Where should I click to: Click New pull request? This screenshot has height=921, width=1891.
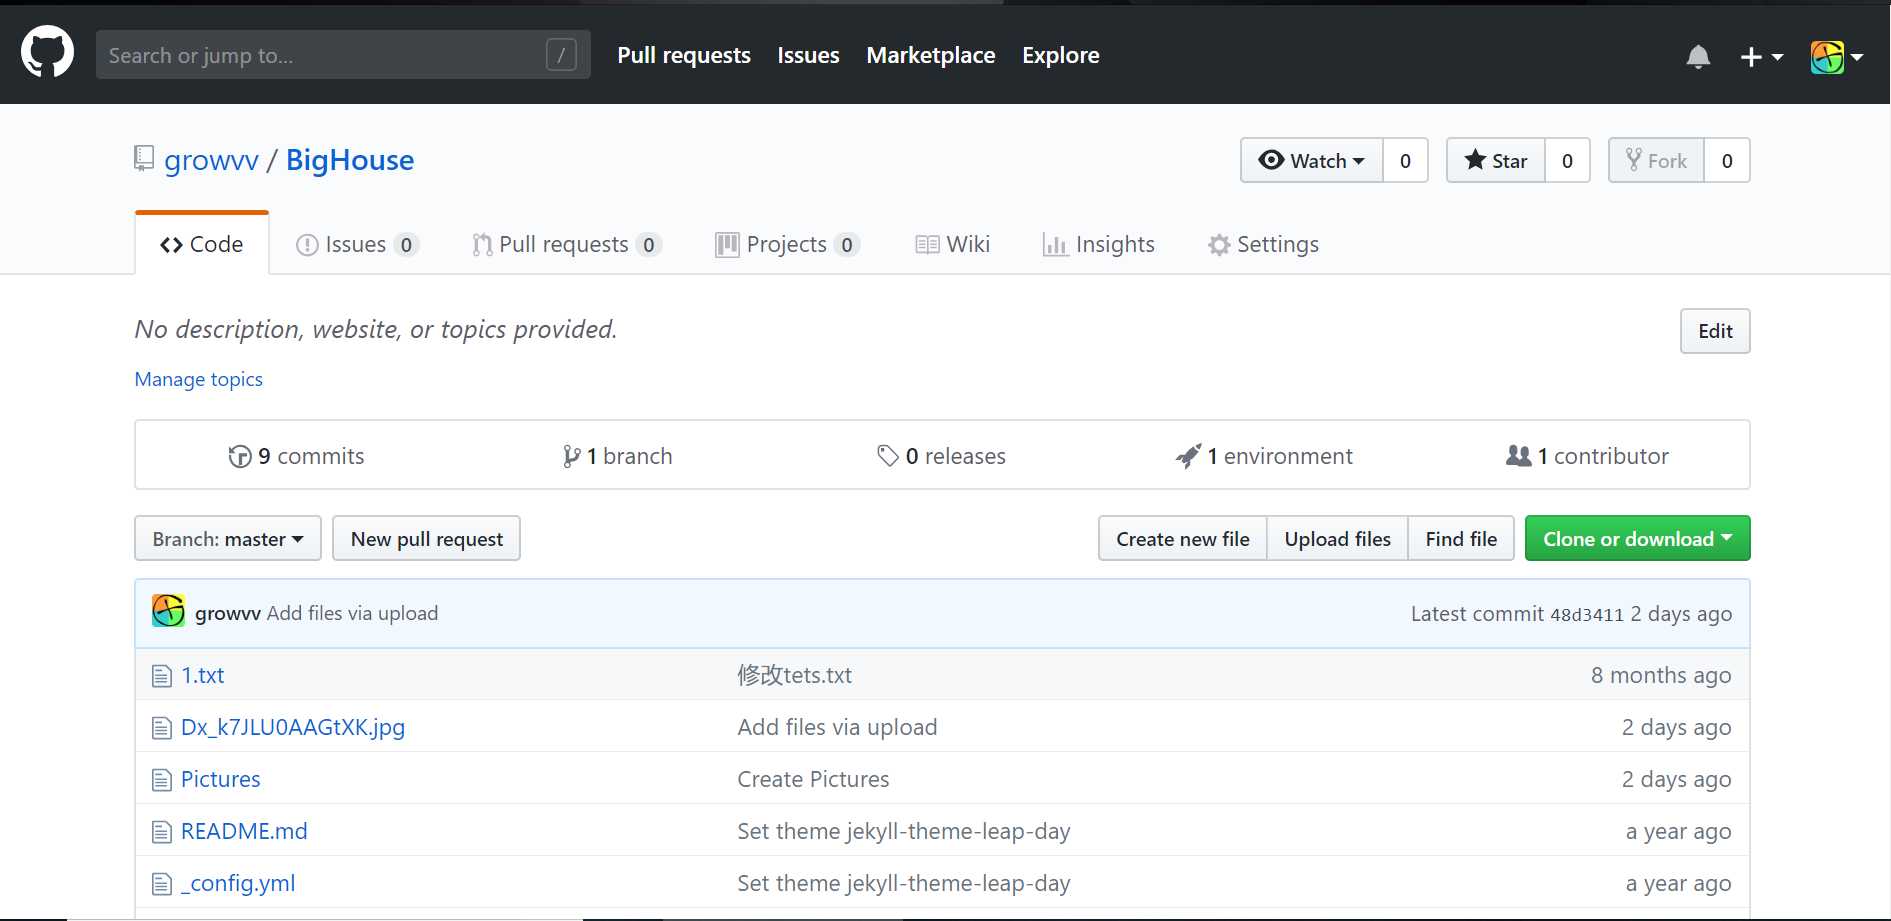427,538
